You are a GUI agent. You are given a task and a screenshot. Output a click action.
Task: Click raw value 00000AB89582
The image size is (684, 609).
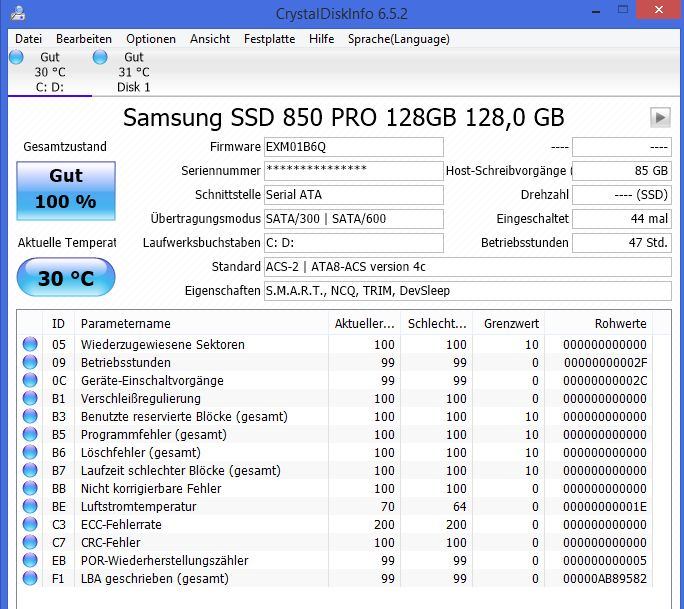605,578
